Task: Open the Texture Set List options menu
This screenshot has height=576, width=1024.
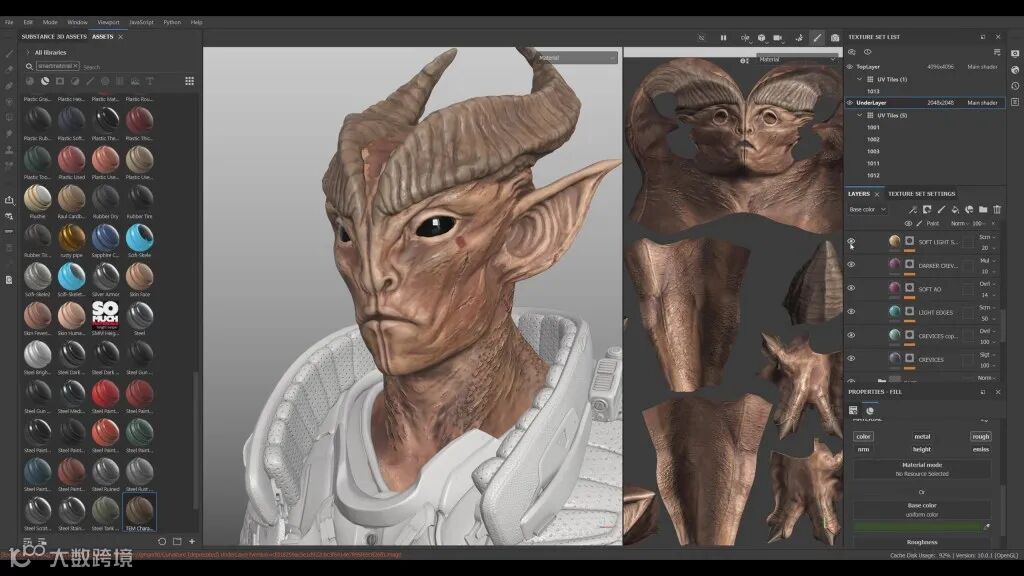Action: (x=997, y=52)
